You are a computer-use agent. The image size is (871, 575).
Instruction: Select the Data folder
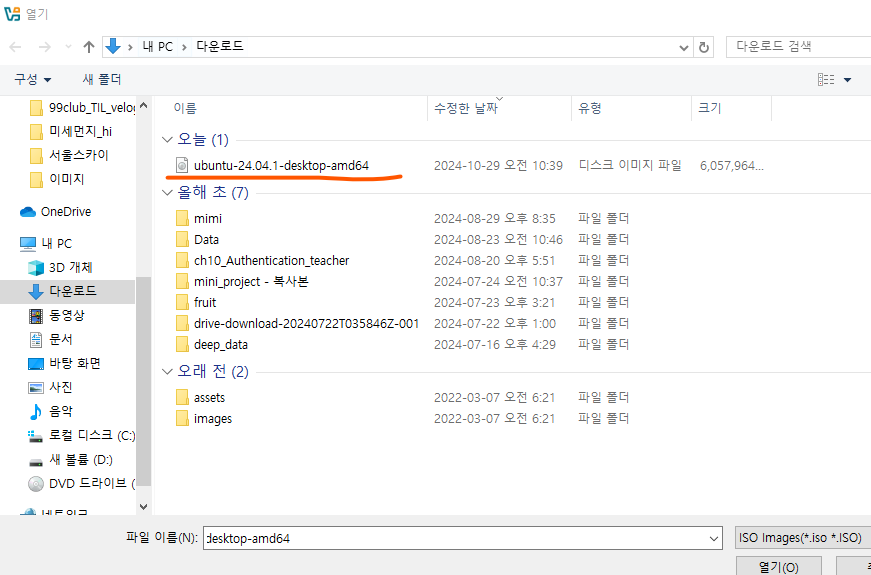[x=206, y=240]
